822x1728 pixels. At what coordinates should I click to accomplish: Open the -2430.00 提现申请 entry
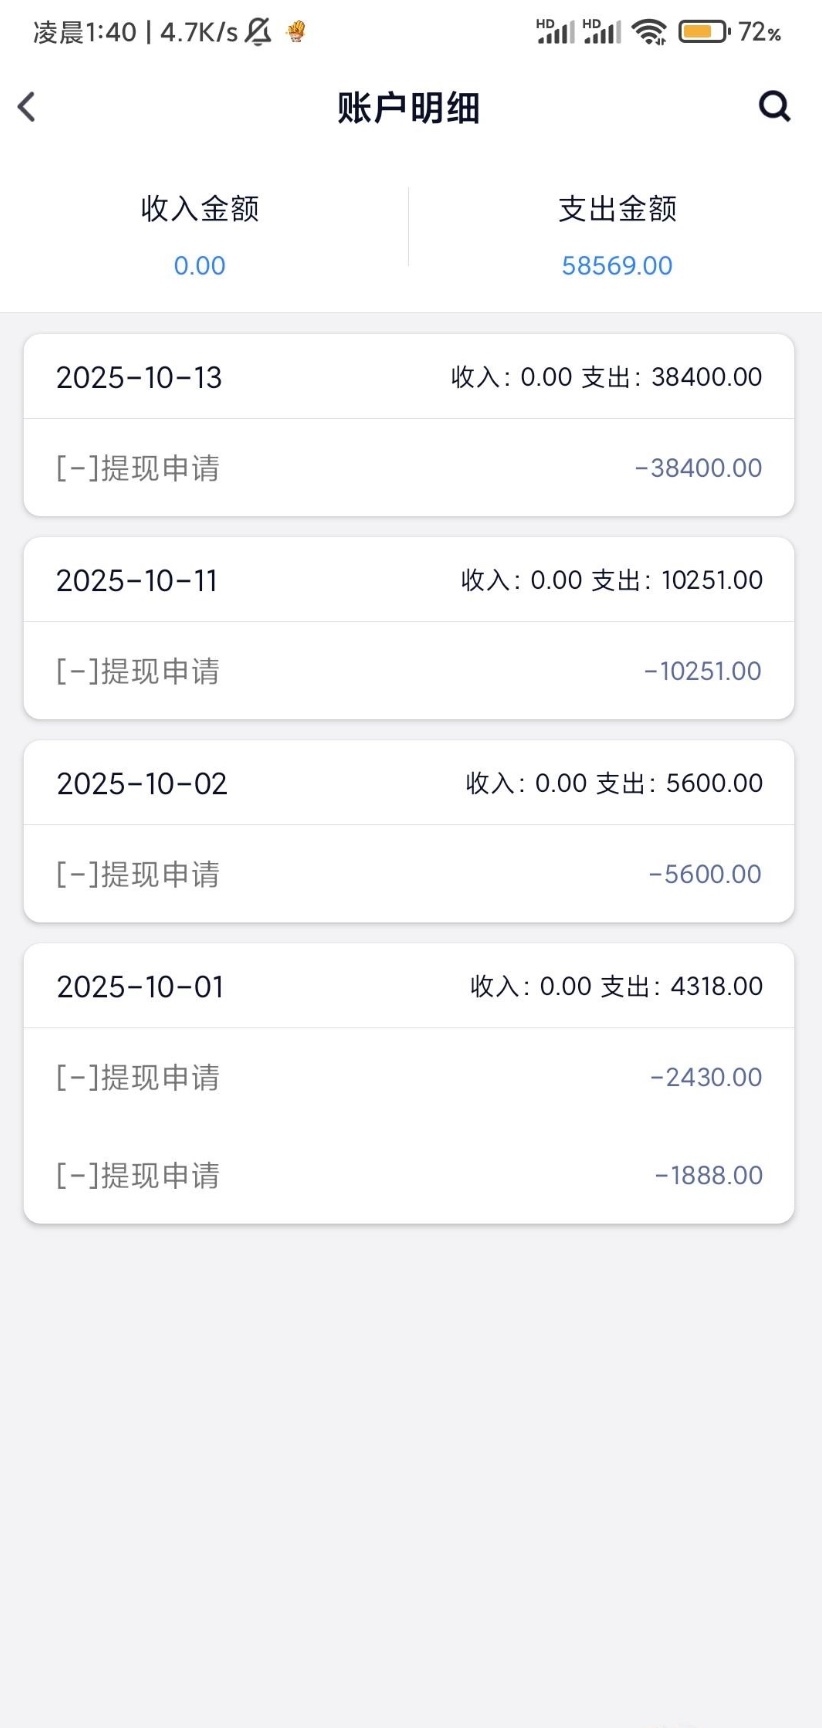click(x=409, y=1077)
